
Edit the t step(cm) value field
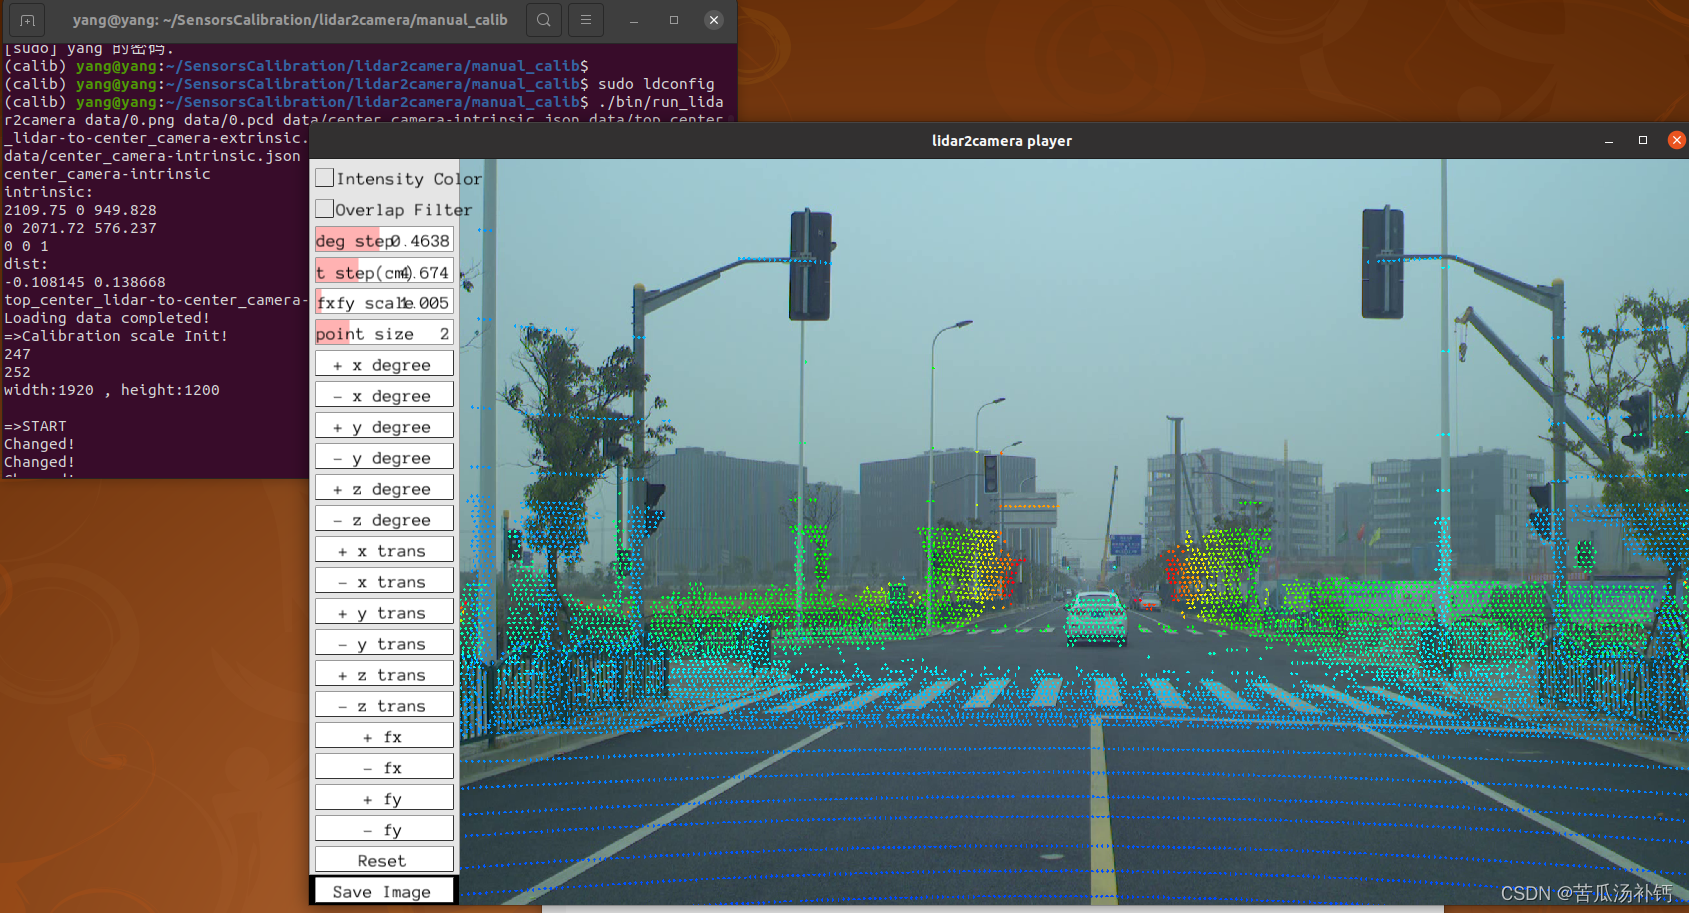point(415,271)
